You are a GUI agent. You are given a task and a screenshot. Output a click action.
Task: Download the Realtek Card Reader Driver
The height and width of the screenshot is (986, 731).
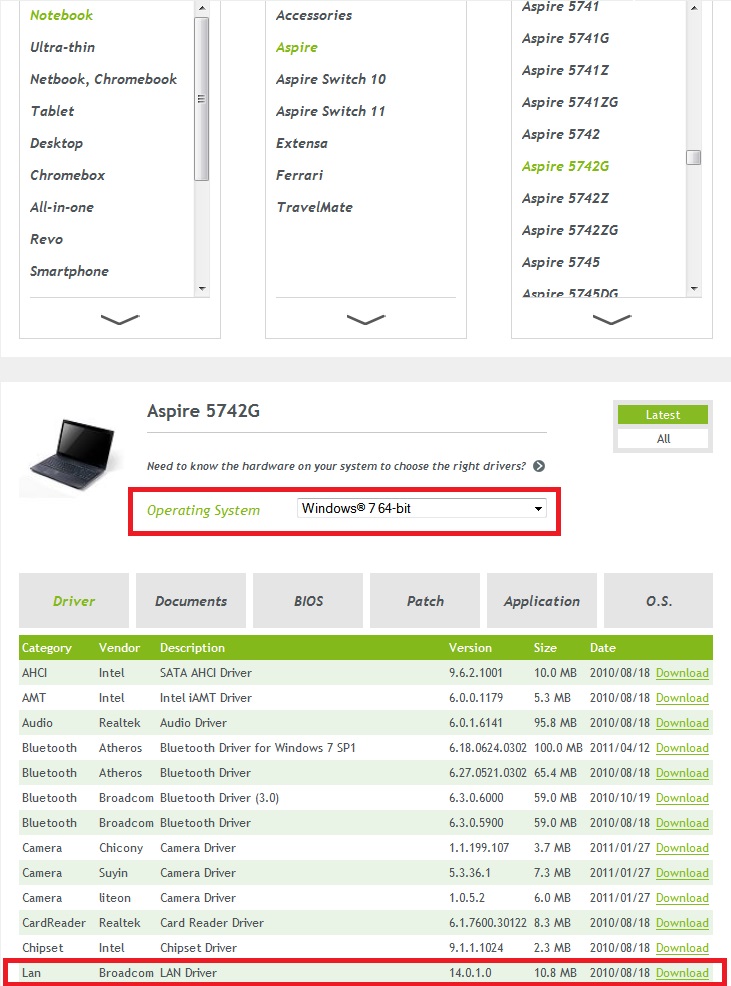682,923
